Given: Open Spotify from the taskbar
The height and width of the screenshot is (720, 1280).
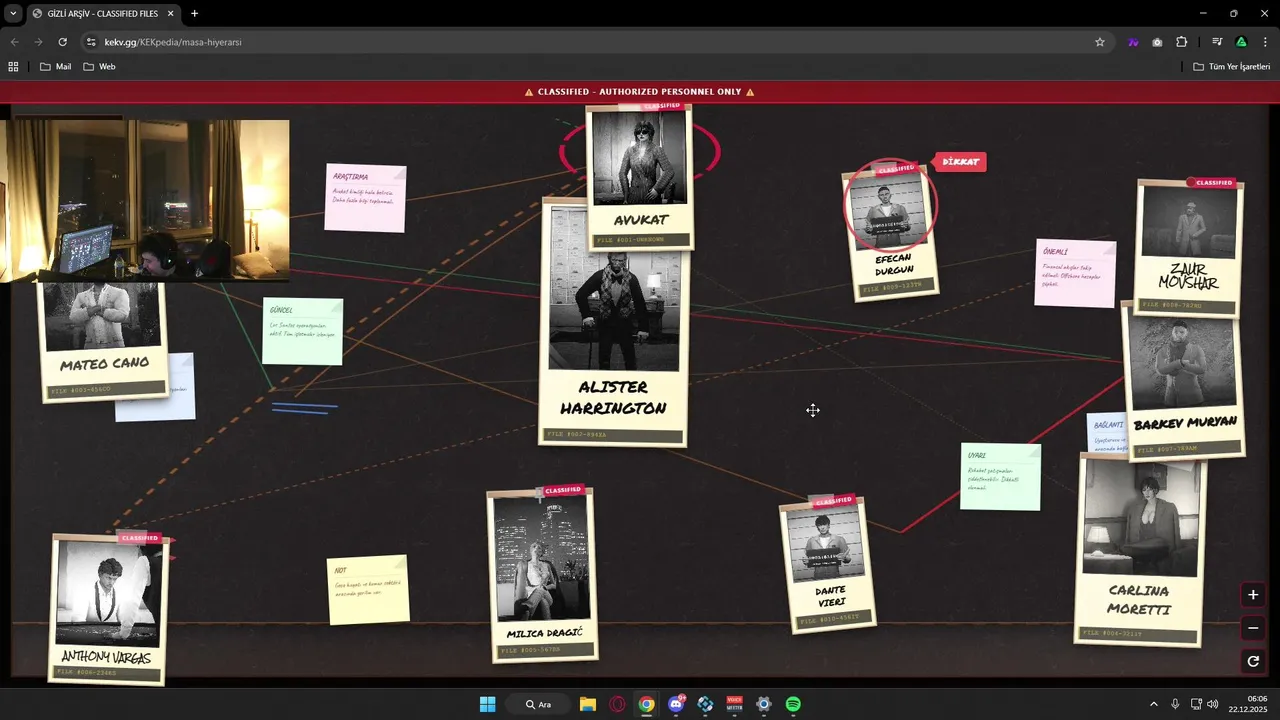Looking at the screenshot, I should 793,704.
